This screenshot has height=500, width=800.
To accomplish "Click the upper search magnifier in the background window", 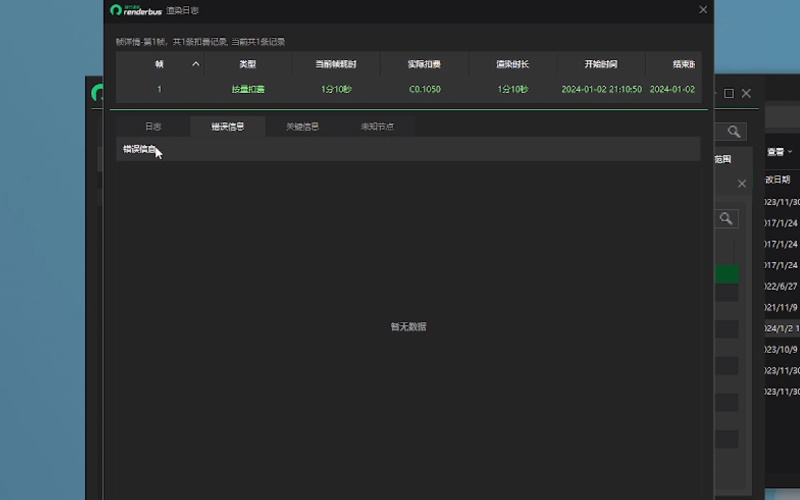I will pos(734,132).
